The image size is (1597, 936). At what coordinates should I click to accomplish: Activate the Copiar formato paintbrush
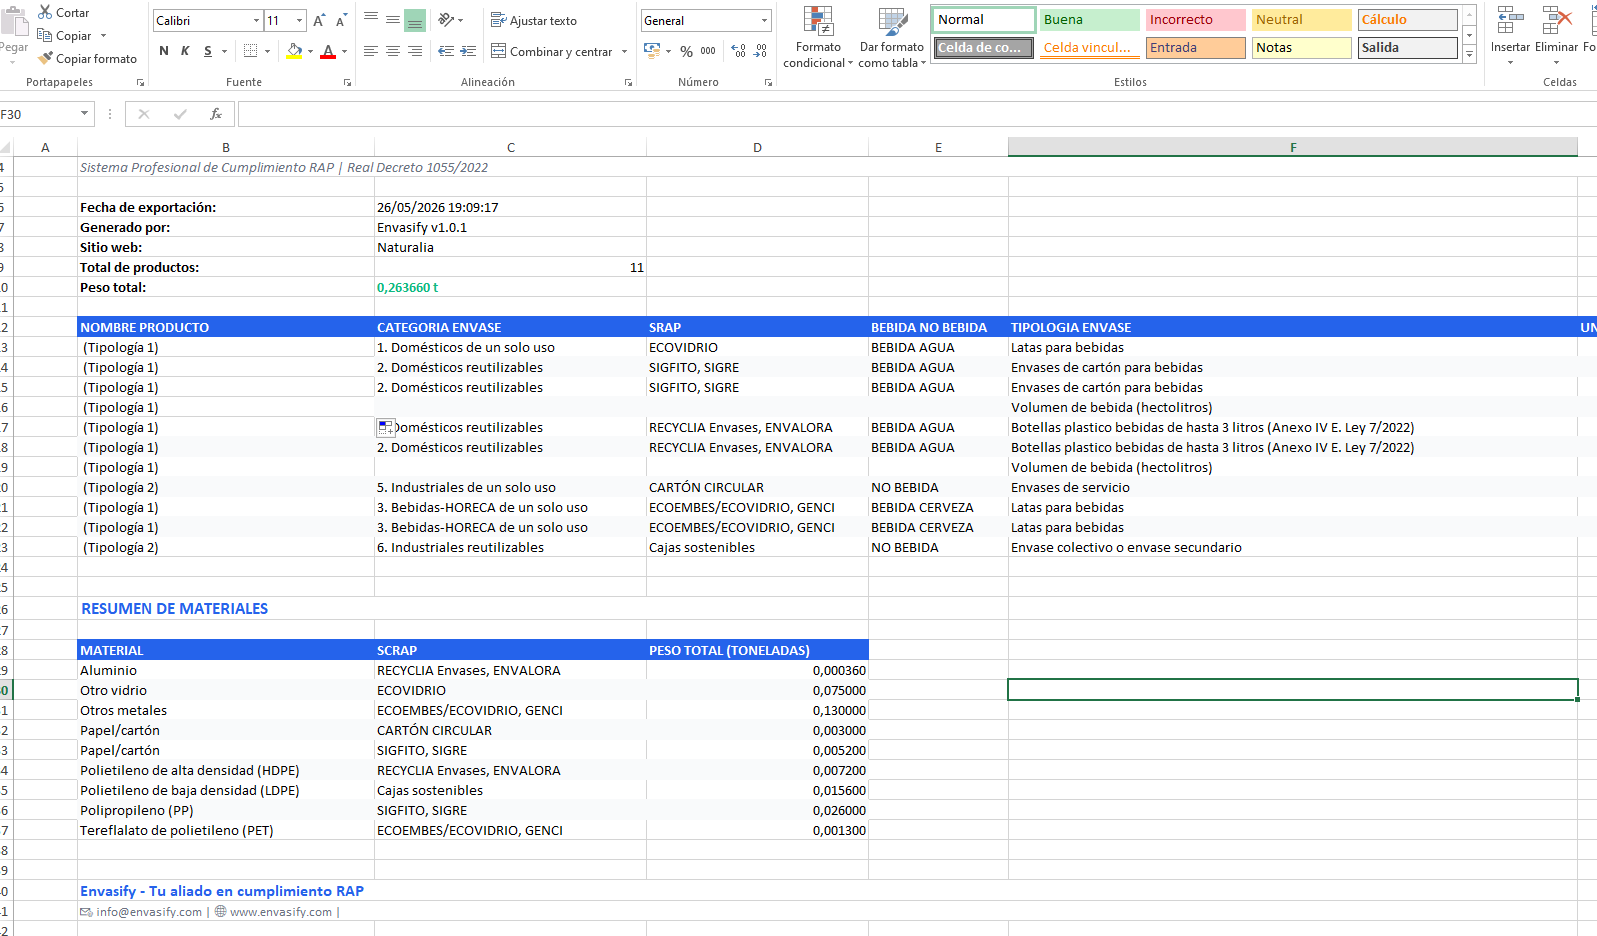[x=87, y=59]
